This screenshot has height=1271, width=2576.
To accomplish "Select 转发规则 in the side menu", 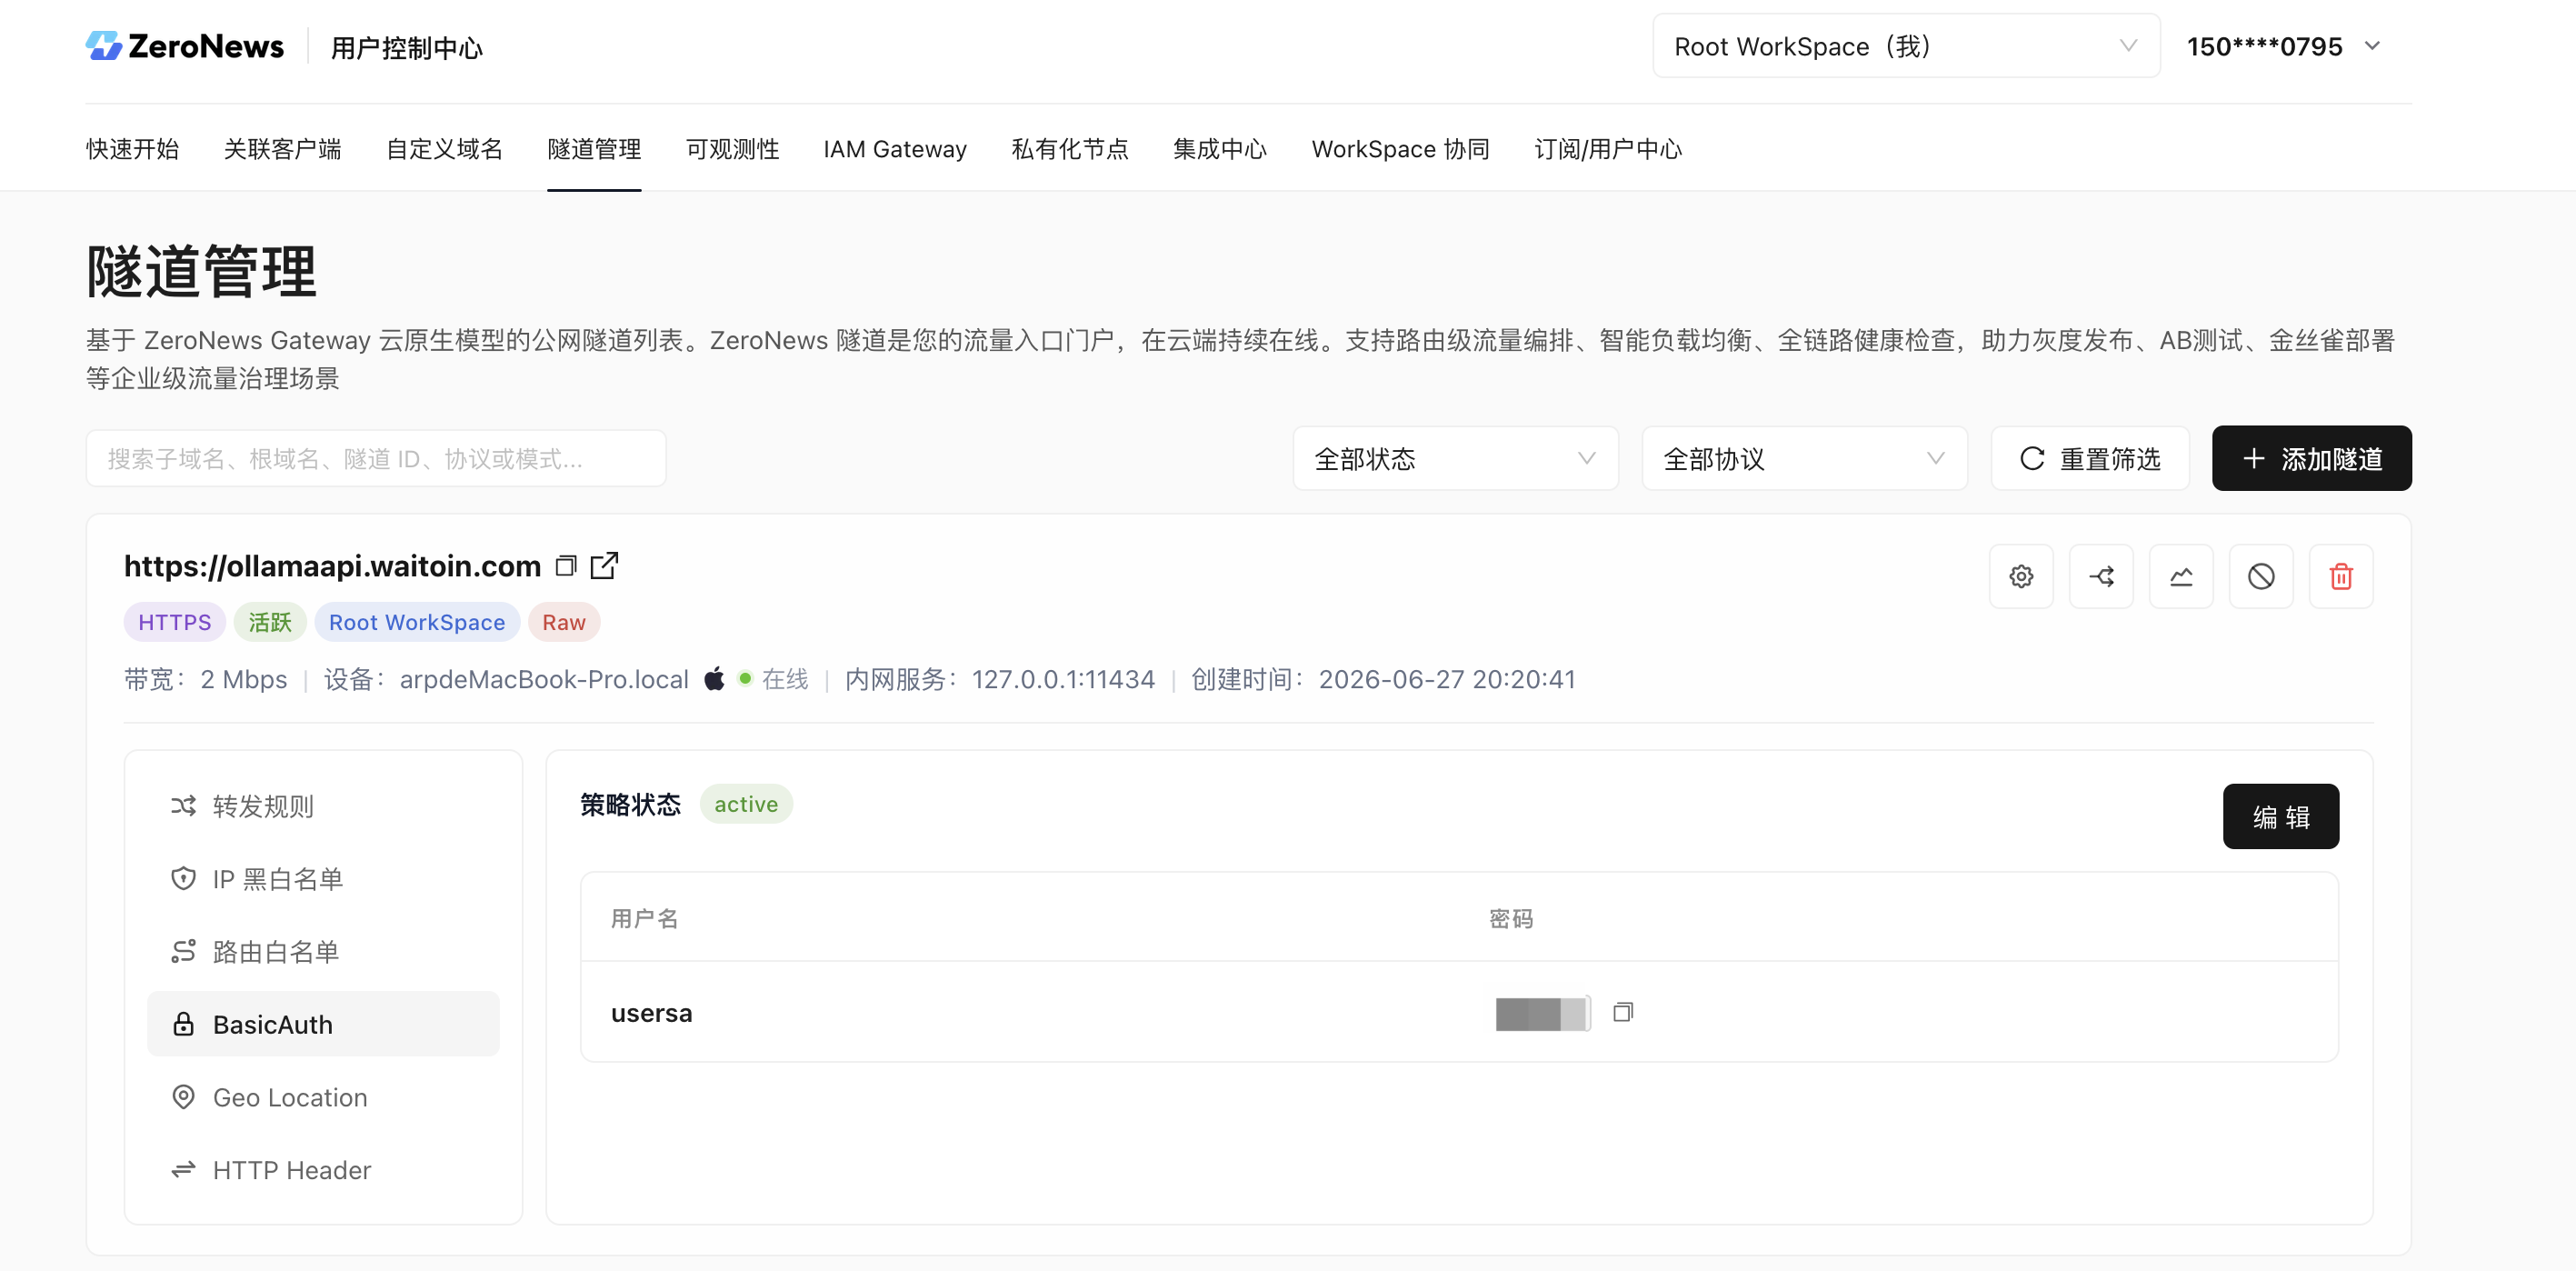I will 323,806.
